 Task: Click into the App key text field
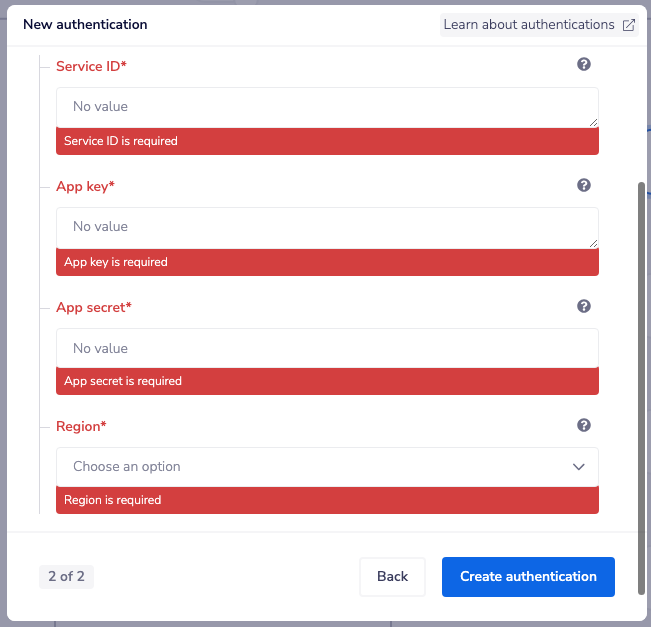click(x=327, y=227)
